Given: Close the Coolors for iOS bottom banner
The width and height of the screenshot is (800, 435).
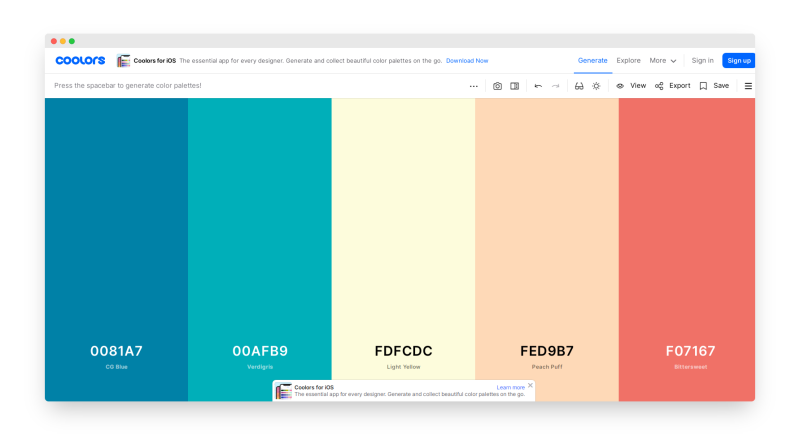Looking at the screenshot, I should coord(530,385).
